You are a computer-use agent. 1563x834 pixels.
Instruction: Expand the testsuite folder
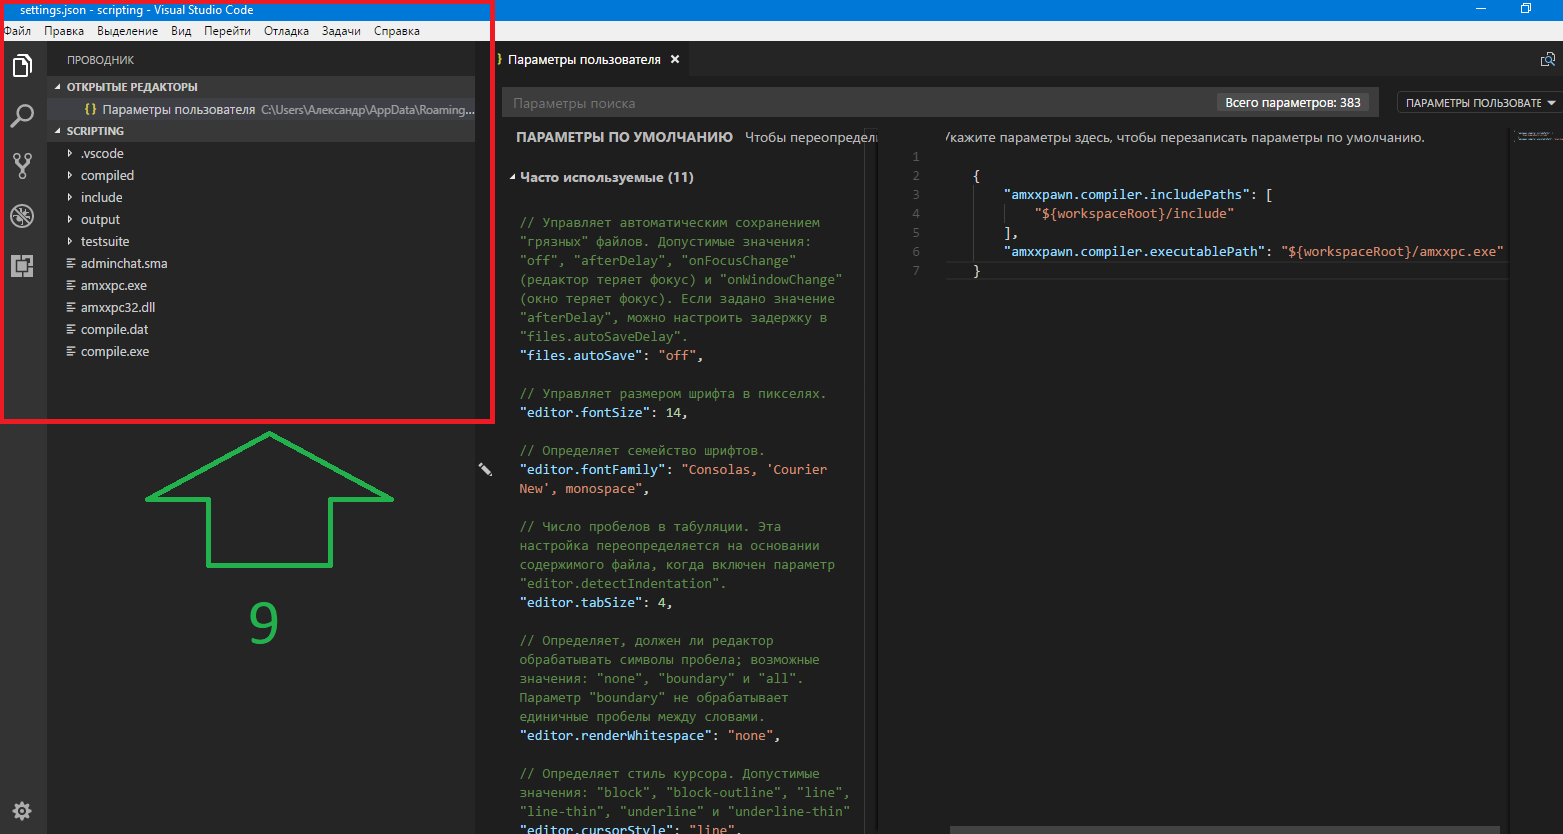click(70, 242)
